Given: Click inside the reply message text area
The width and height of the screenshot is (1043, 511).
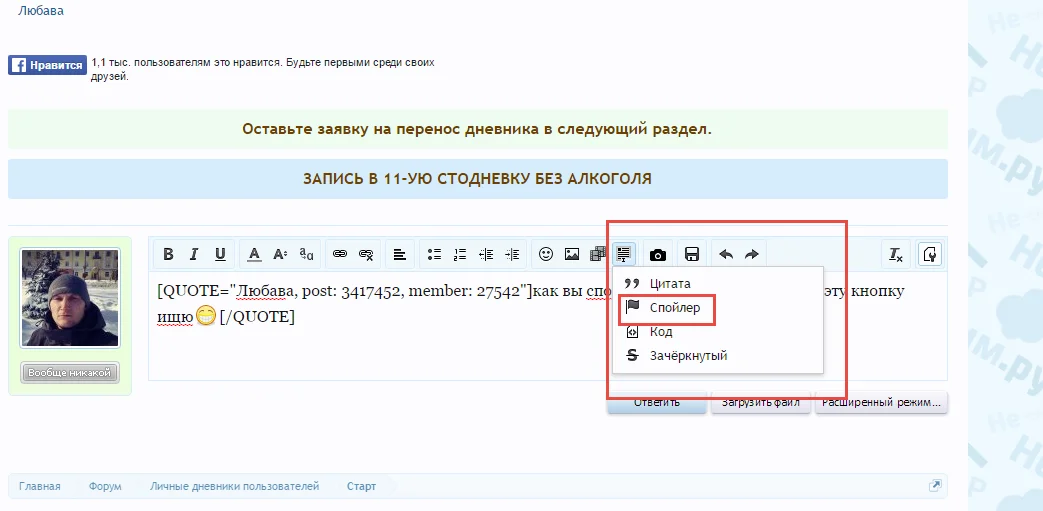Looking at the screenshot, I should tap(400, 350).
